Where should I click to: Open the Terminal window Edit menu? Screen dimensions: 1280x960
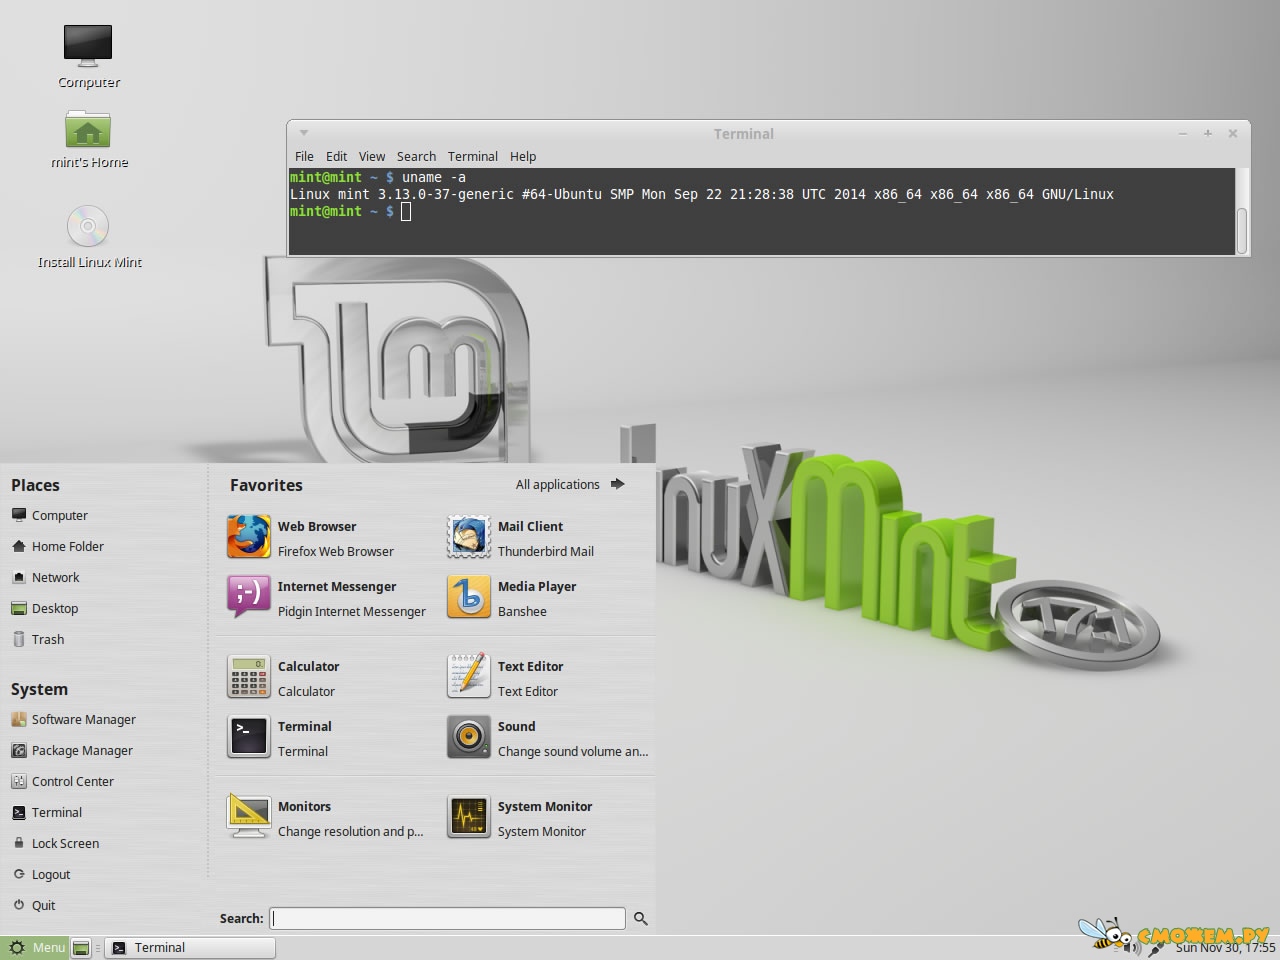pyautogui.click(x=336, y=156)
